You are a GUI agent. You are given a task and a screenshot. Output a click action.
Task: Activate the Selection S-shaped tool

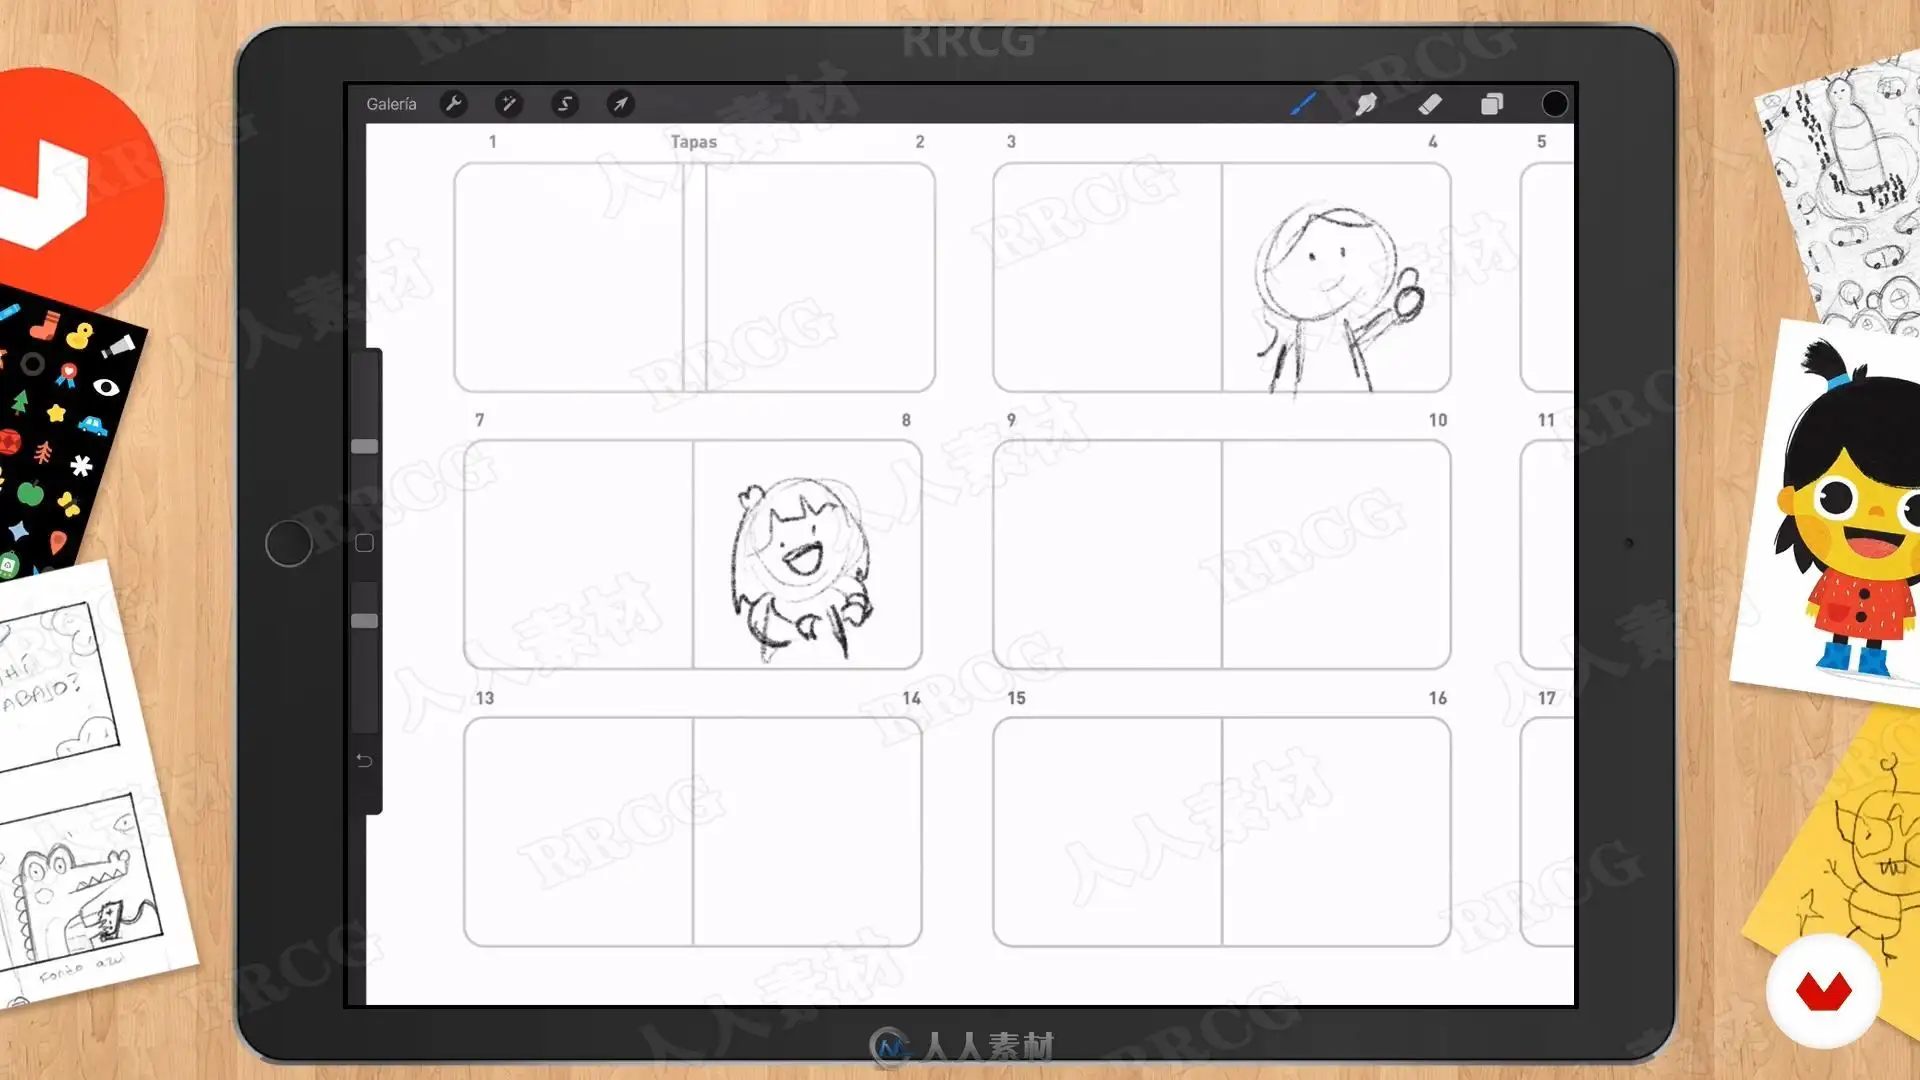(564, 104)
